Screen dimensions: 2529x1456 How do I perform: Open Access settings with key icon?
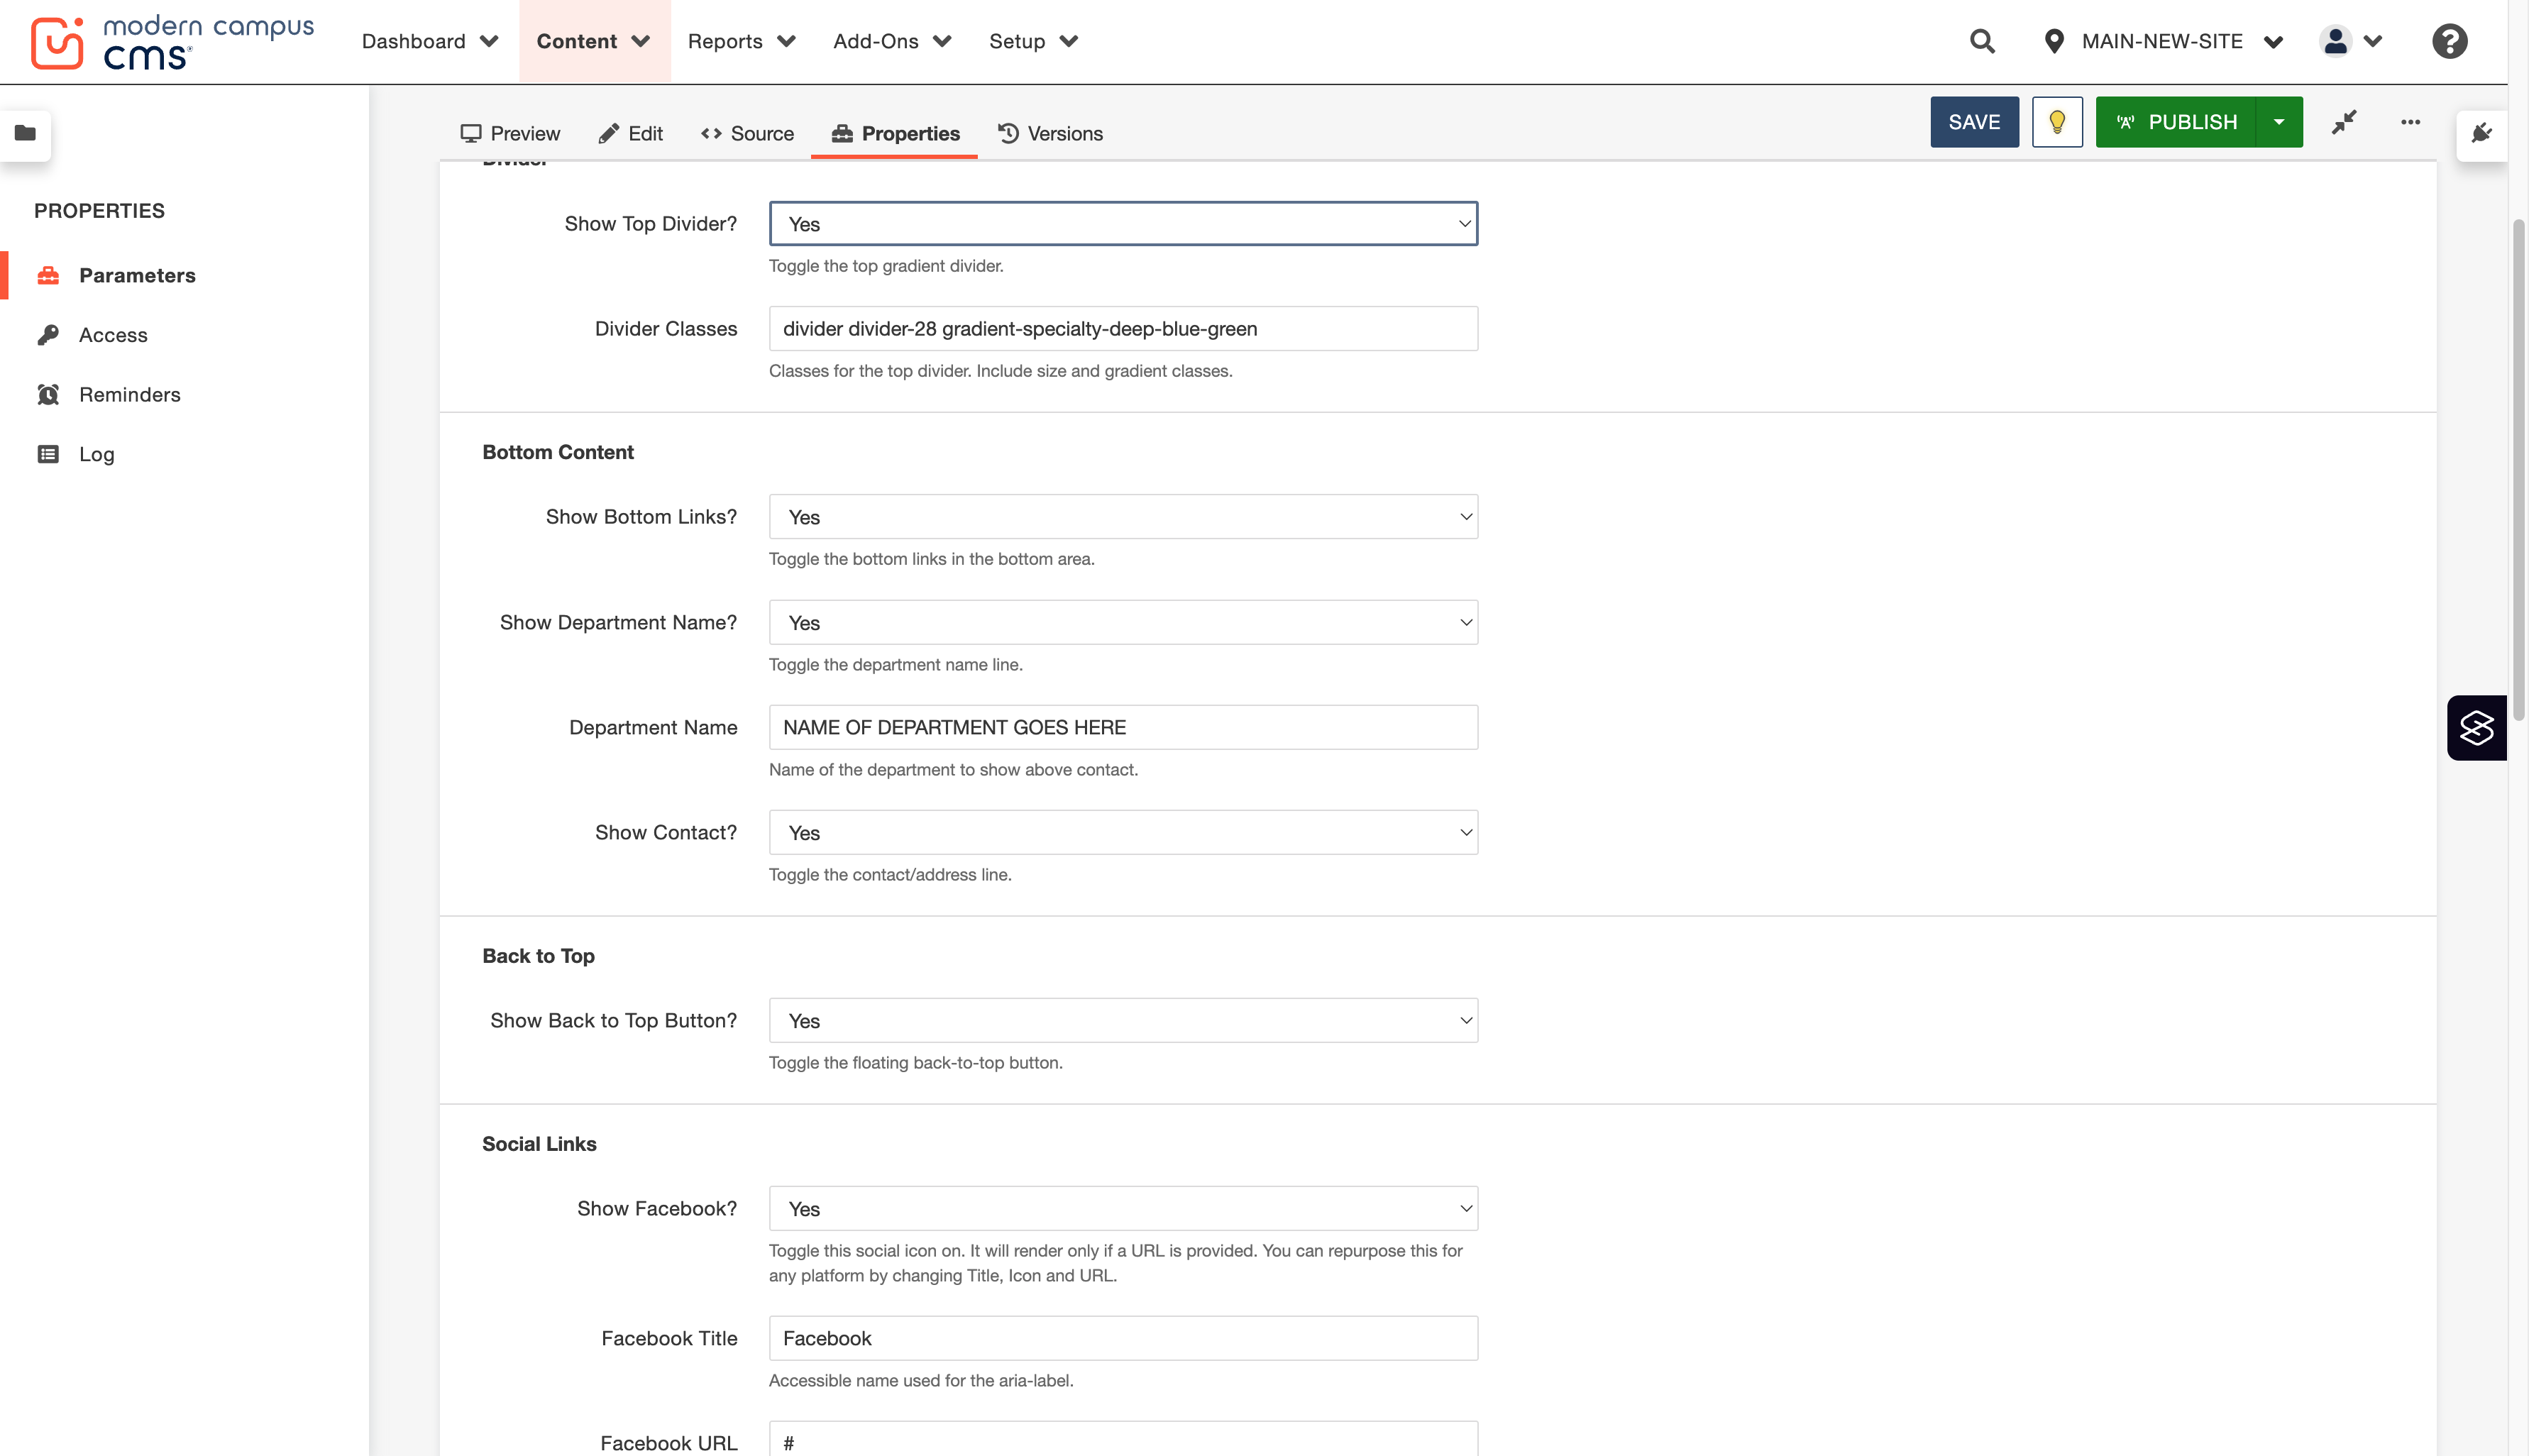(x=92, y=335)
